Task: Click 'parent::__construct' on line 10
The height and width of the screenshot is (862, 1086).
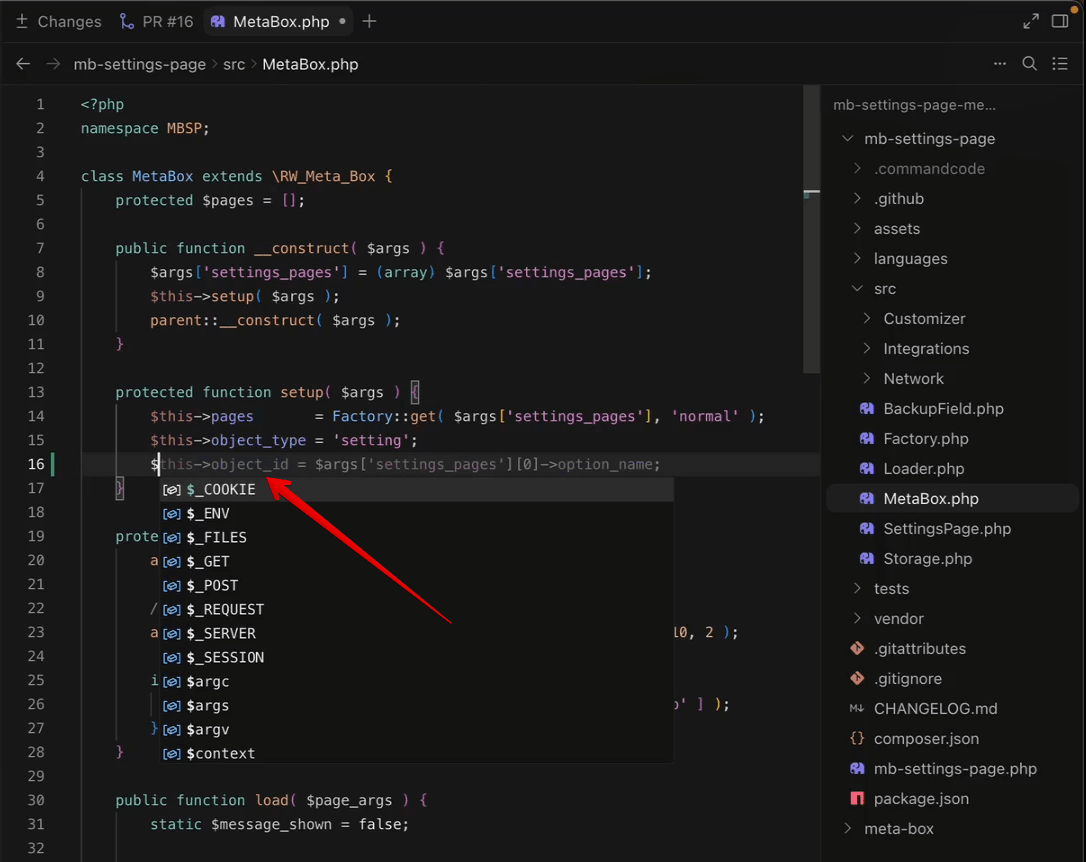Action: pos(232,321)
